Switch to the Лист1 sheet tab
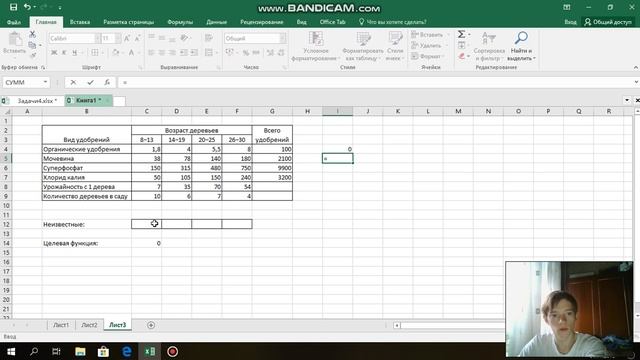The image size is (640, 360). 61,325
